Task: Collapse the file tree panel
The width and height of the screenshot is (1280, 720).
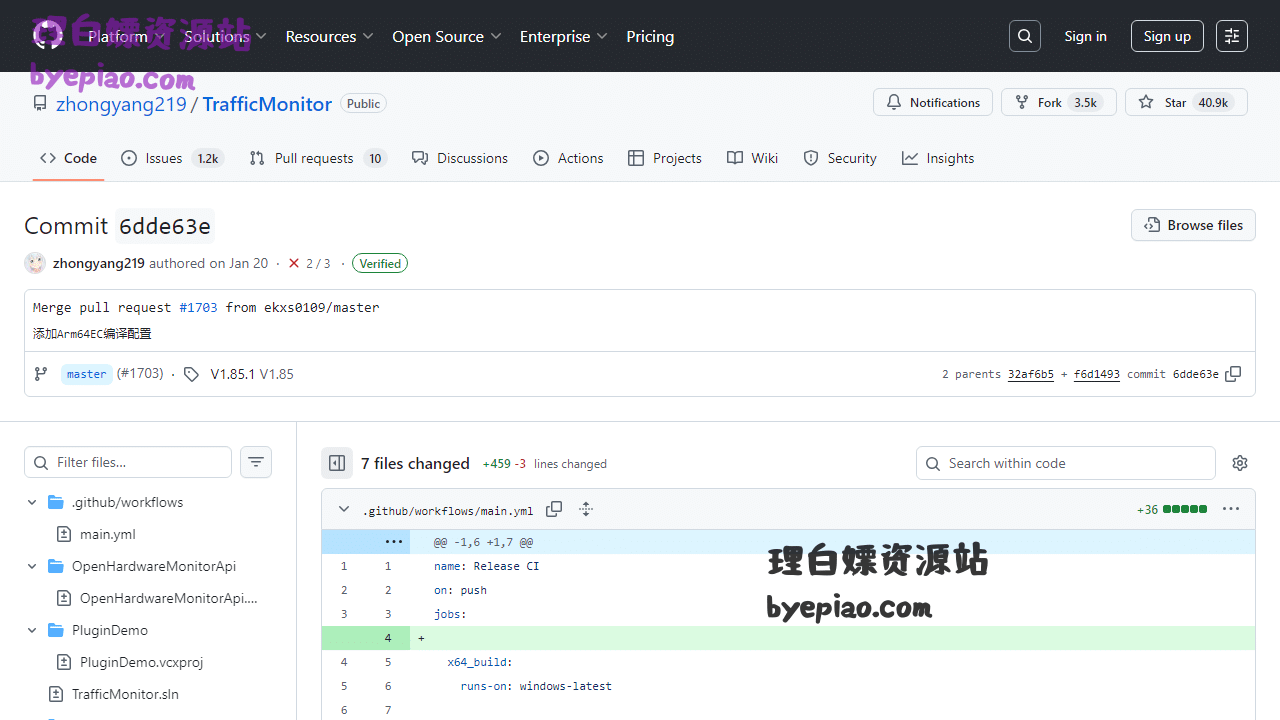Action: click(337, 463)
